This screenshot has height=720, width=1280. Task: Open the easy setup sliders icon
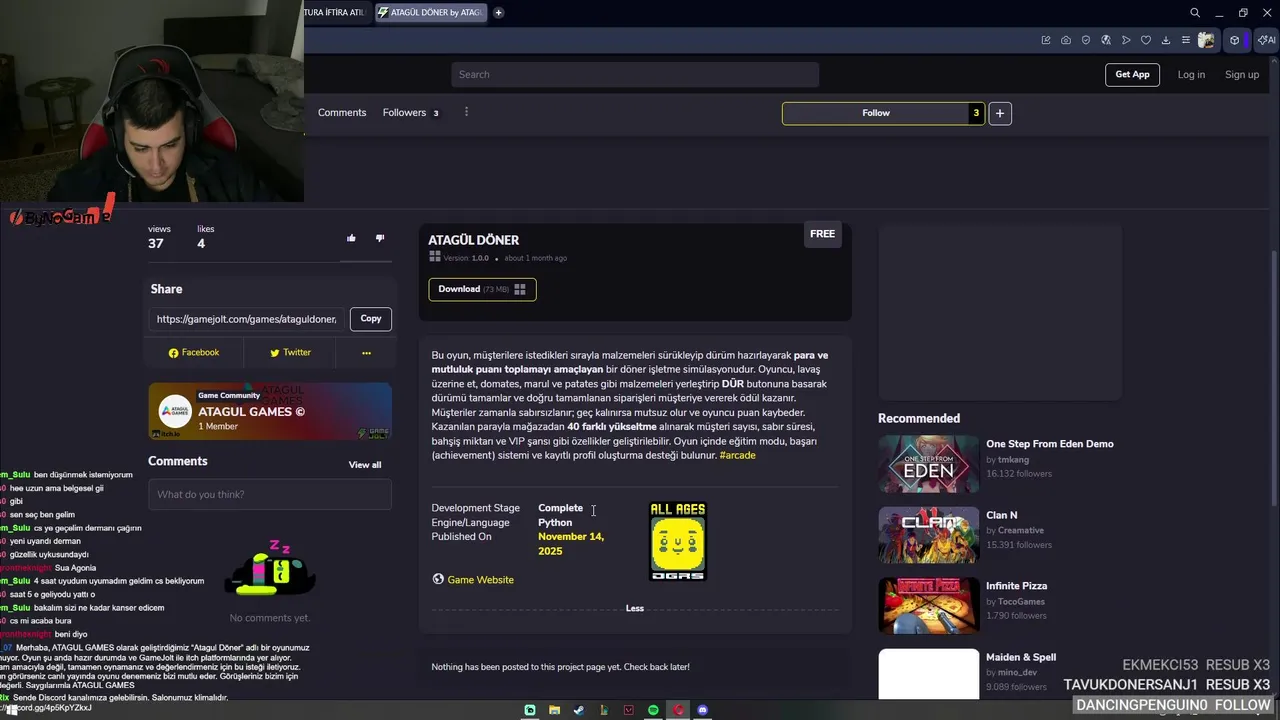tap(1186, 40)
